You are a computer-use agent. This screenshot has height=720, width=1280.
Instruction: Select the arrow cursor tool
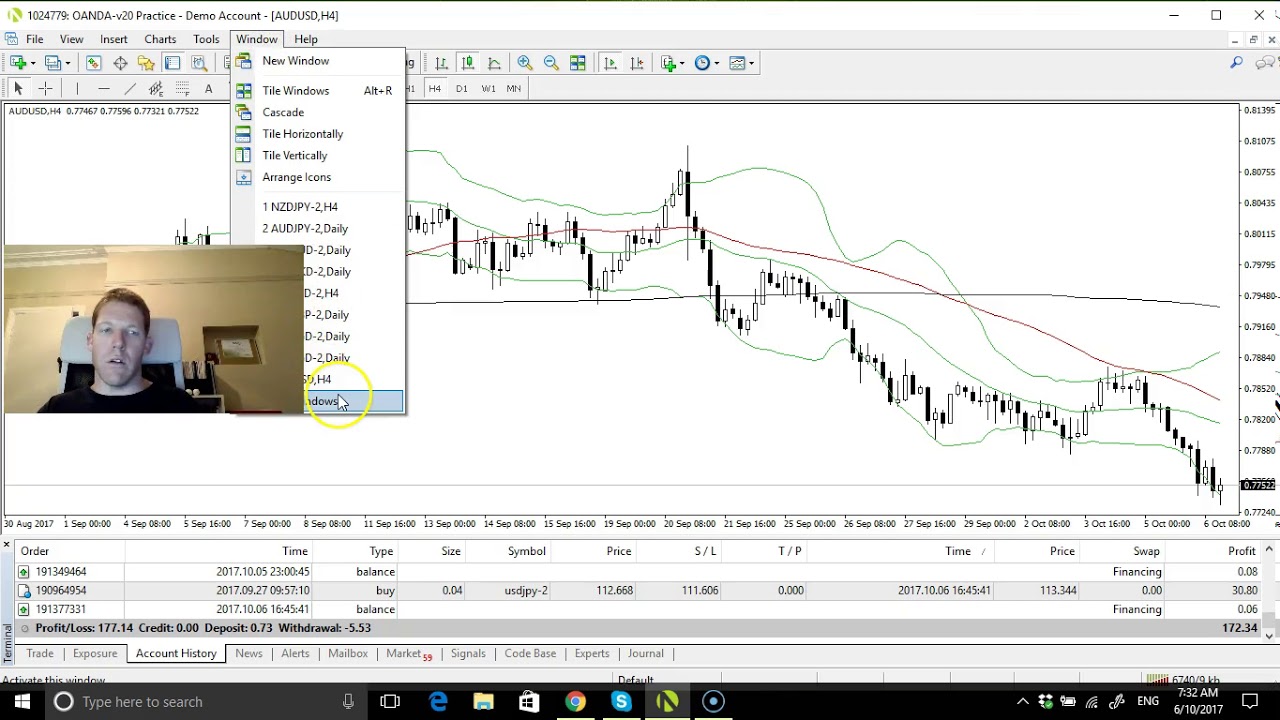18,89
